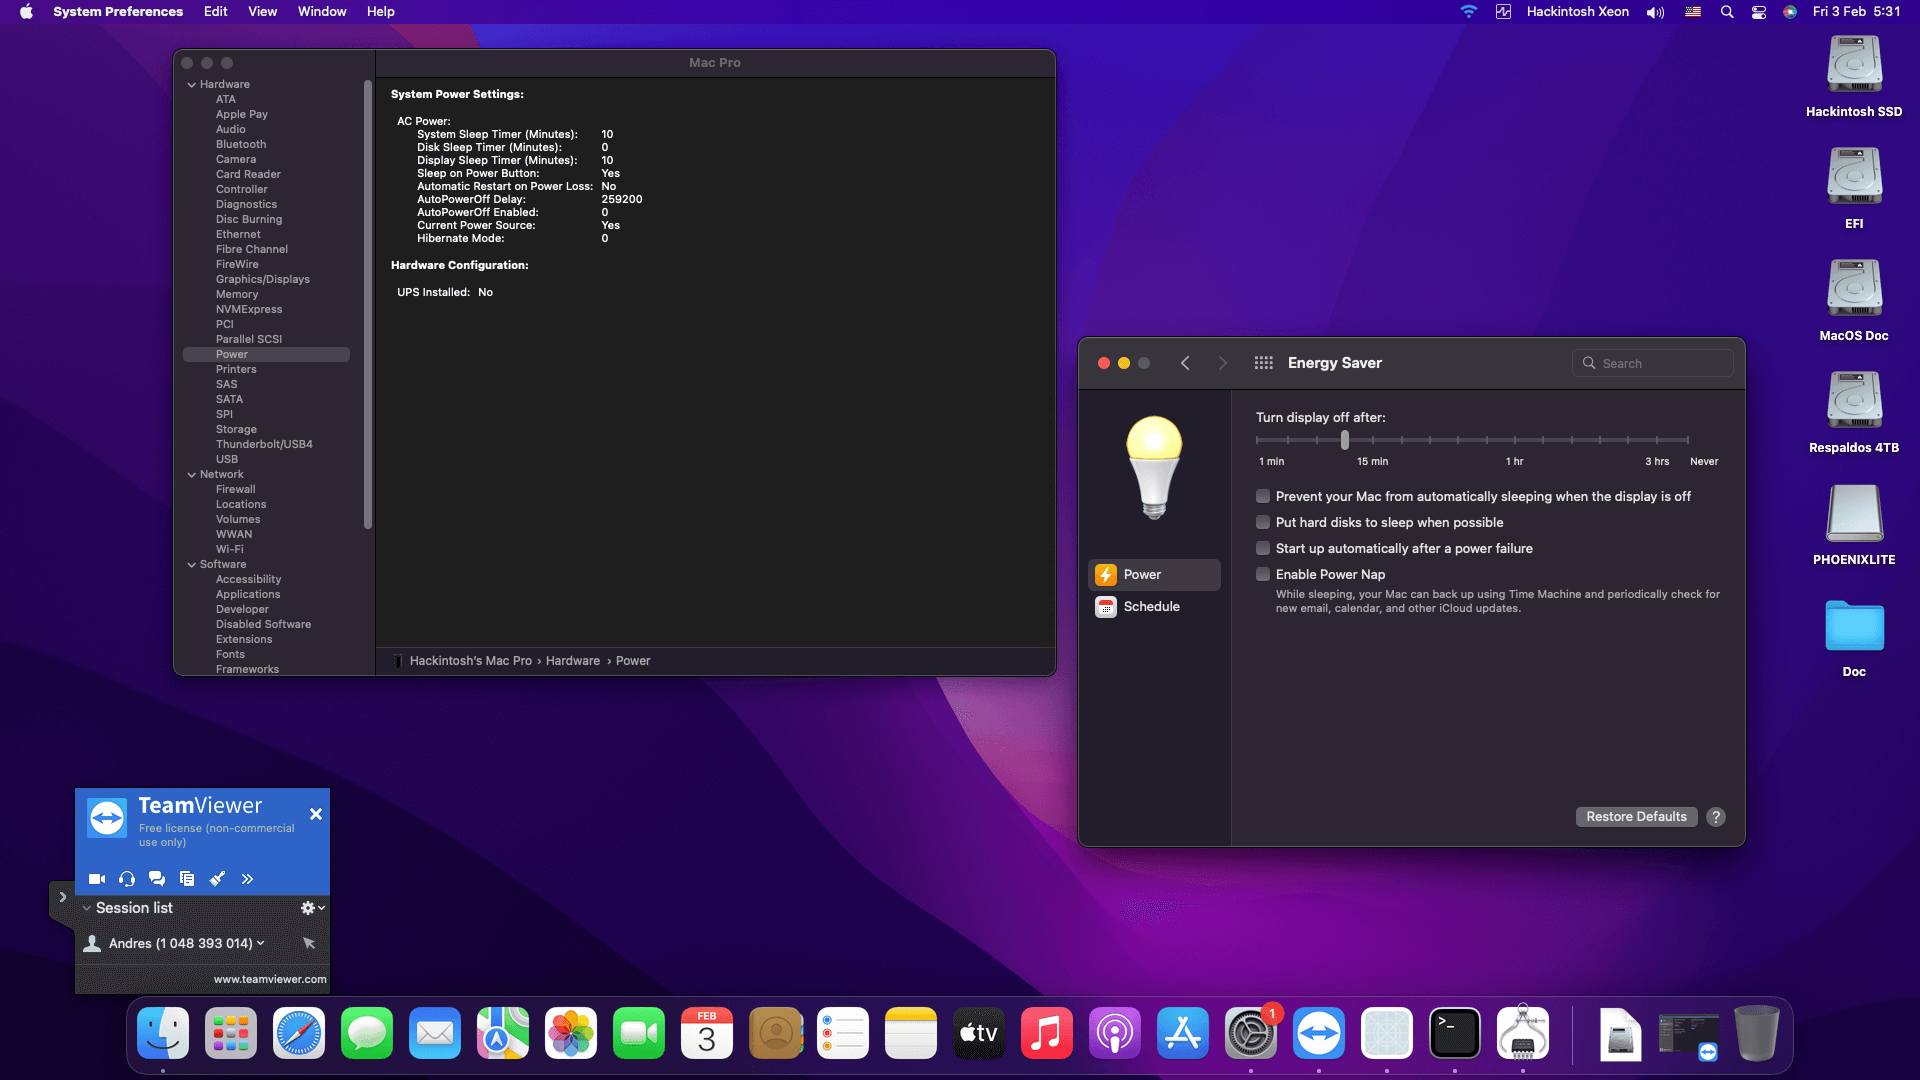Screen dimensions: 1920x1080
Task: Click the TeamViewer double-arrow more icon
Action: tap(247, 879)
